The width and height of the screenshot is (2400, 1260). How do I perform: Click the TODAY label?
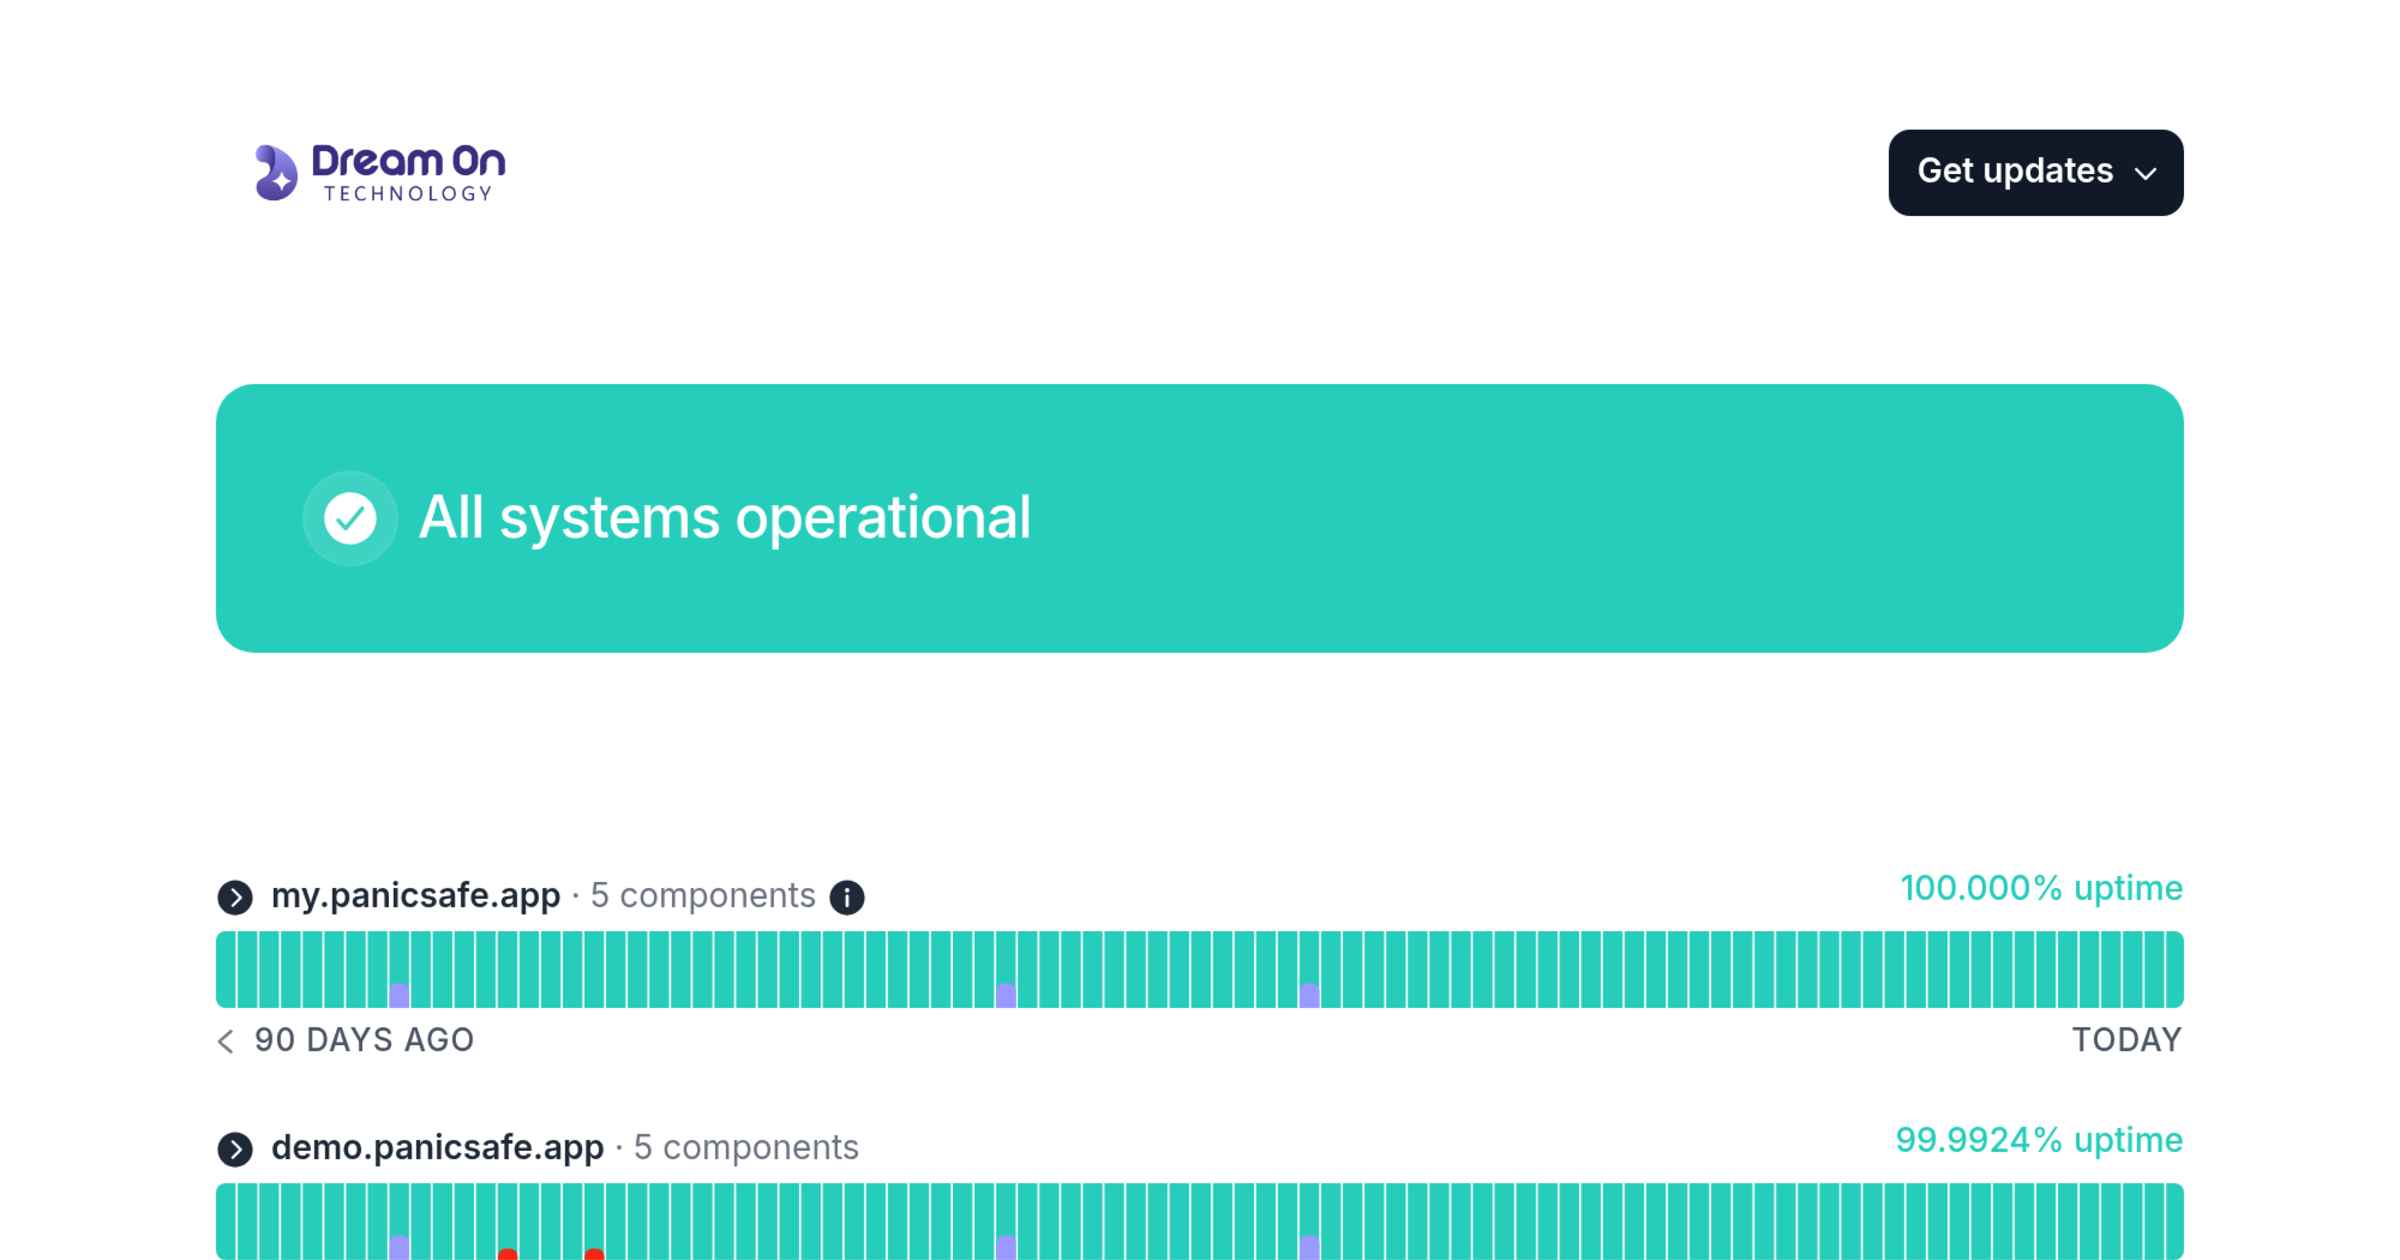2127,1040
